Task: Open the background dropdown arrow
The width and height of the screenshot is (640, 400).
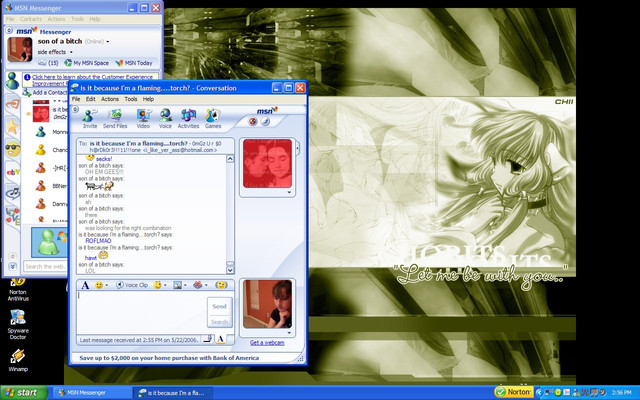Action: [x=186, y=285]
